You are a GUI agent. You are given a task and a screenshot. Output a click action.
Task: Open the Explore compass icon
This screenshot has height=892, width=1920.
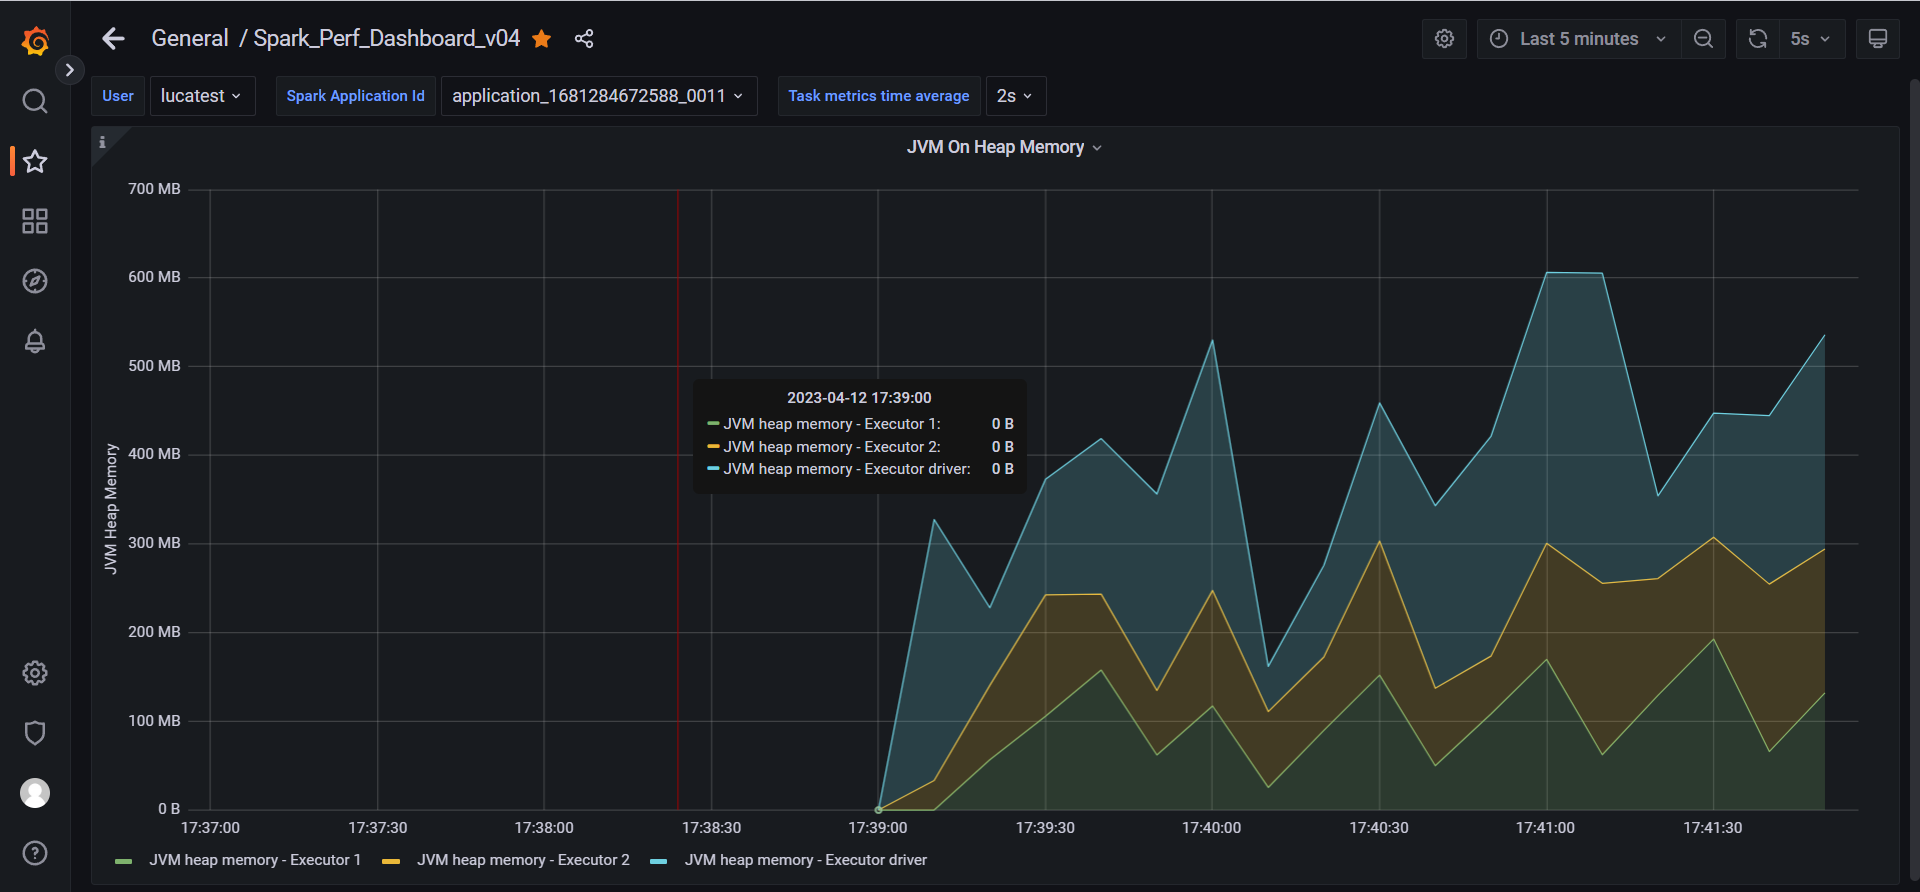(35, 281)
